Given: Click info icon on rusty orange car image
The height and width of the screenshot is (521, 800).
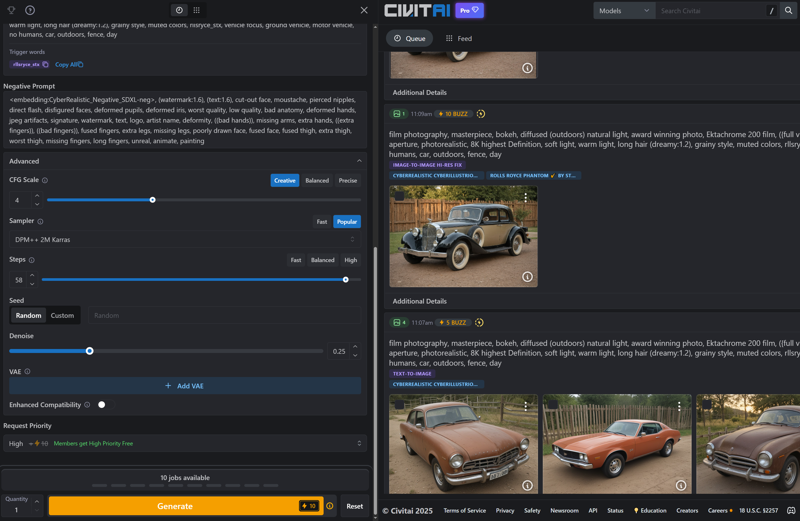Looking at the screenshot, I should click(x=527, y=485).
